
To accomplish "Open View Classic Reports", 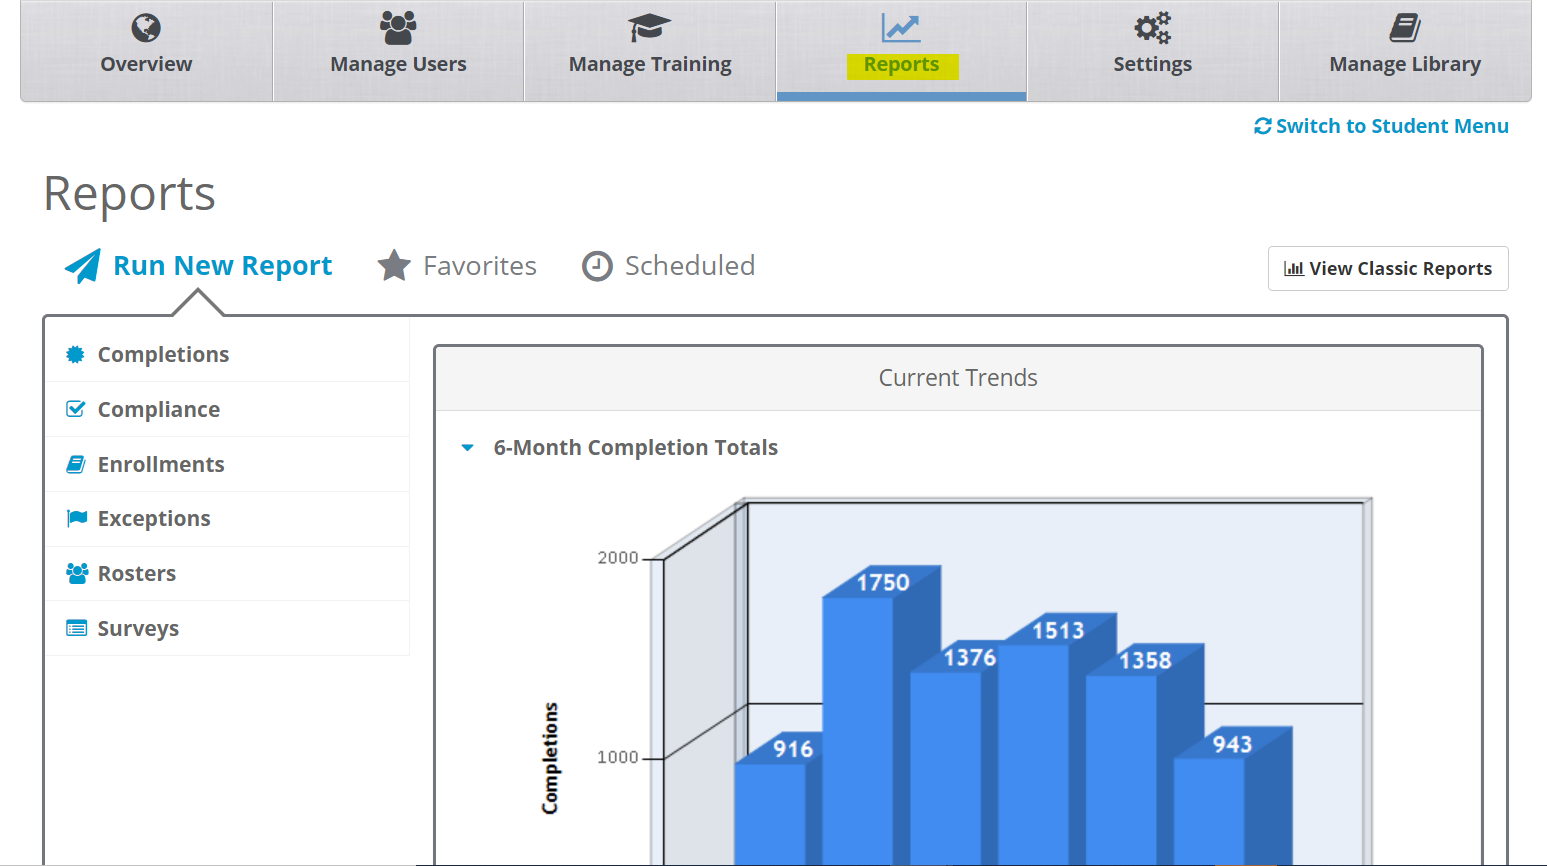I will 1388,269.
